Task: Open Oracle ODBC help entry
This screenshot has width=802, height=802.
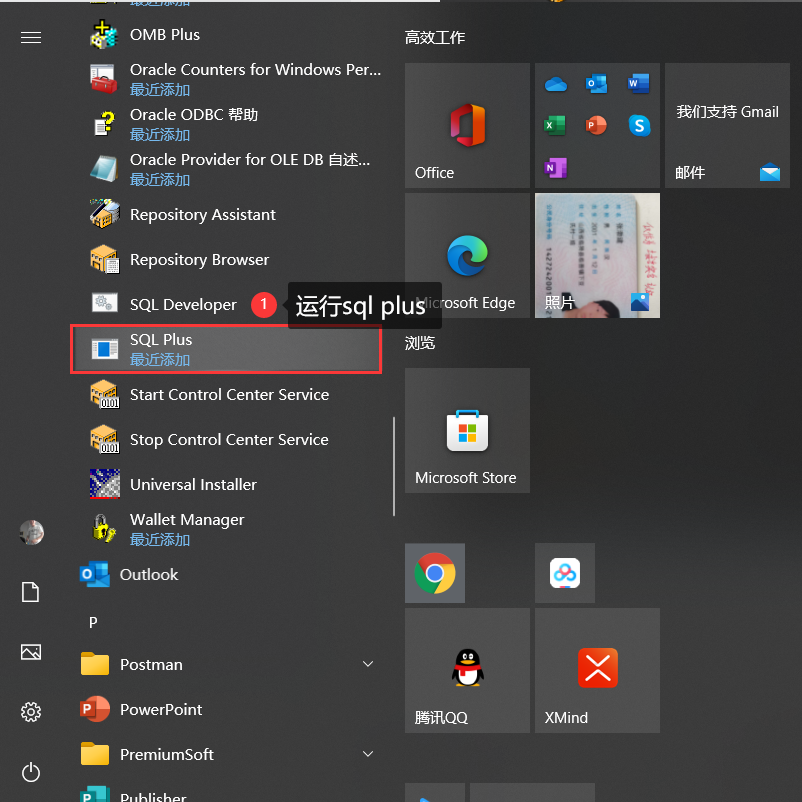Action: [x=230, y=124]
